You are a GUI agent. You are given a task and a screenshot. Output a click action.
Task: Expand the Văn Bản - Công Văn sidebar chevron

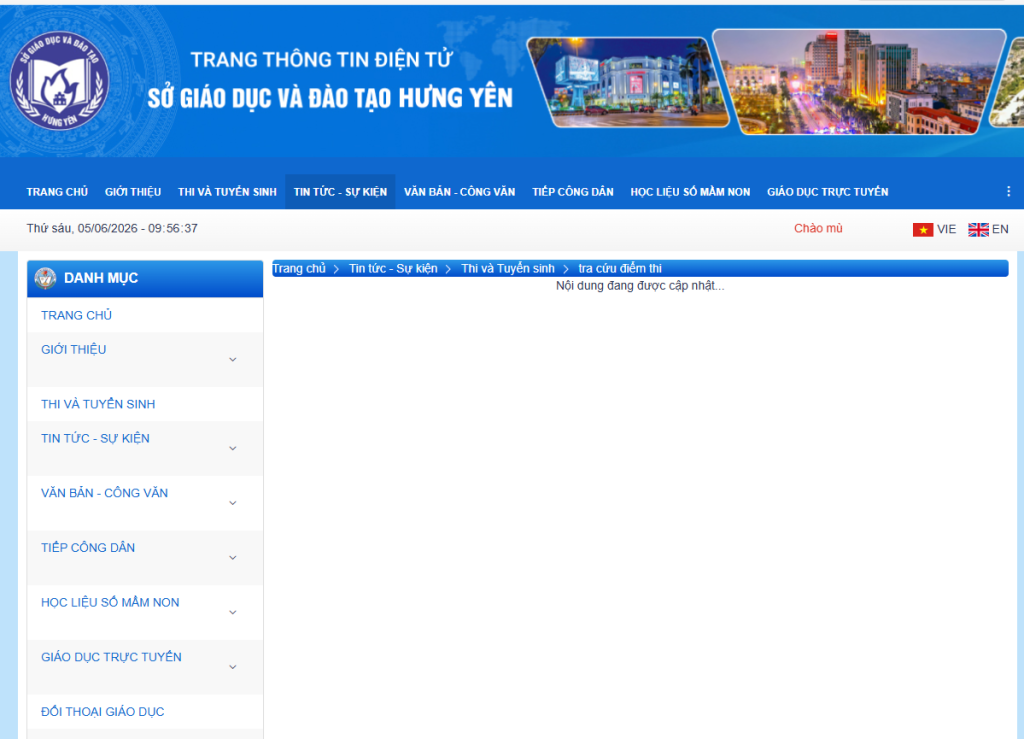pyautogui.click(x=232, y=503)
